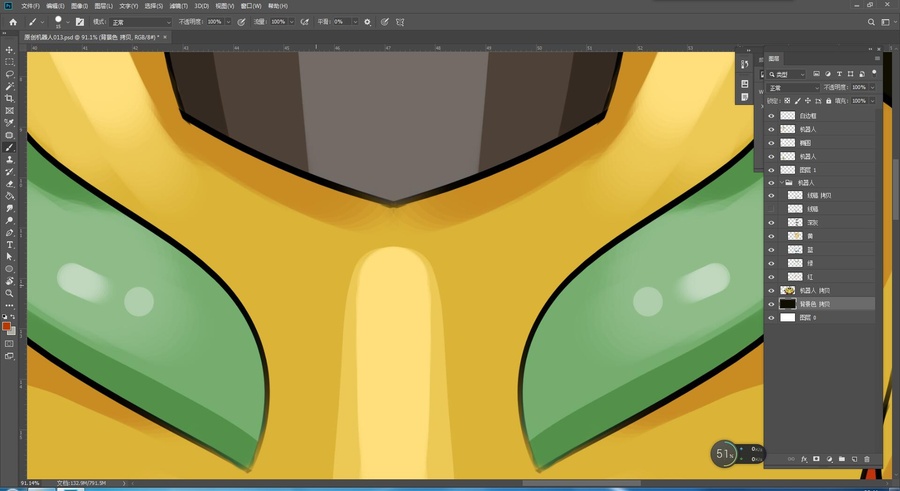Open smoothing options gear icon

click(367, 22)
